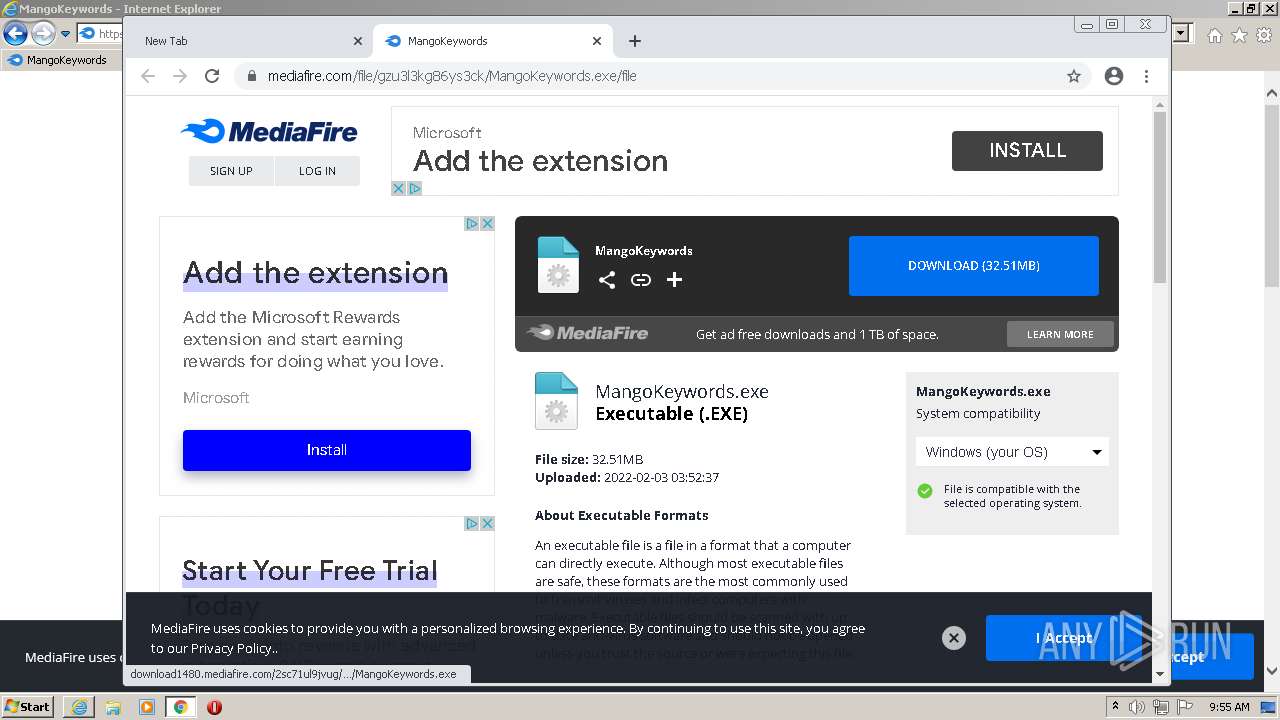Click the Internet Explorer forward button

pyautogui.click(x=42, y=34)
